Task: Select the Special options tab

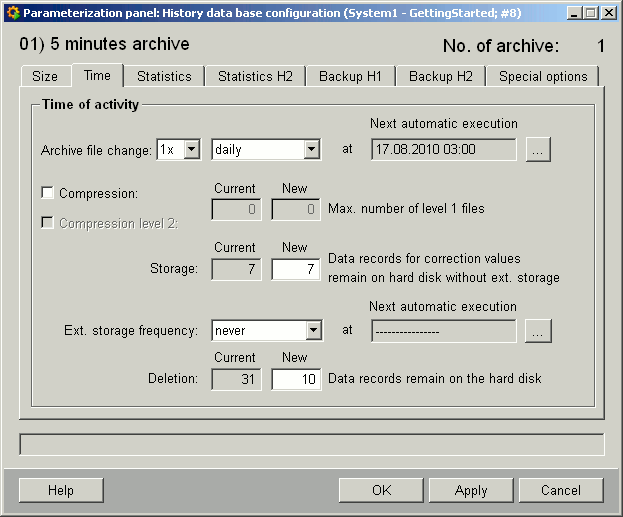Action: [543, 76]
